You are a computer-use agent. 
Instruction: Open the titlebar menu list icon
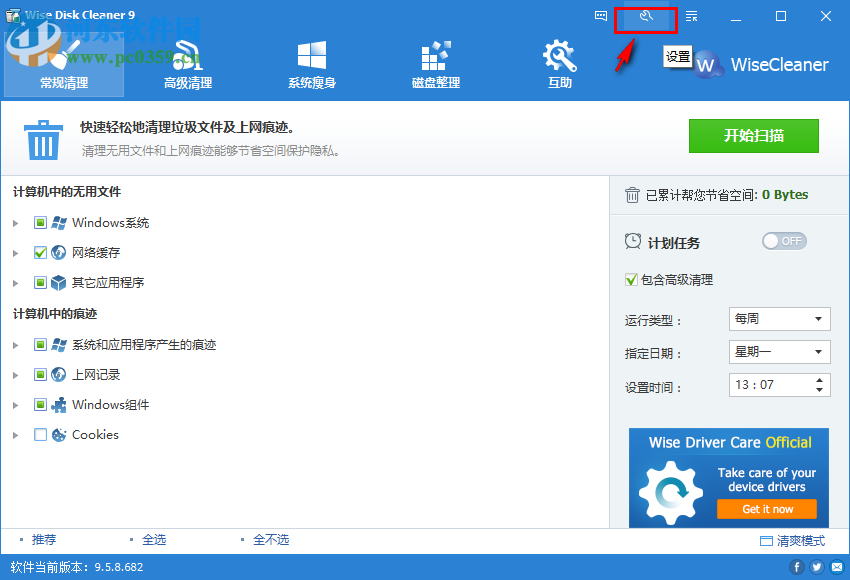pos(690,16)
